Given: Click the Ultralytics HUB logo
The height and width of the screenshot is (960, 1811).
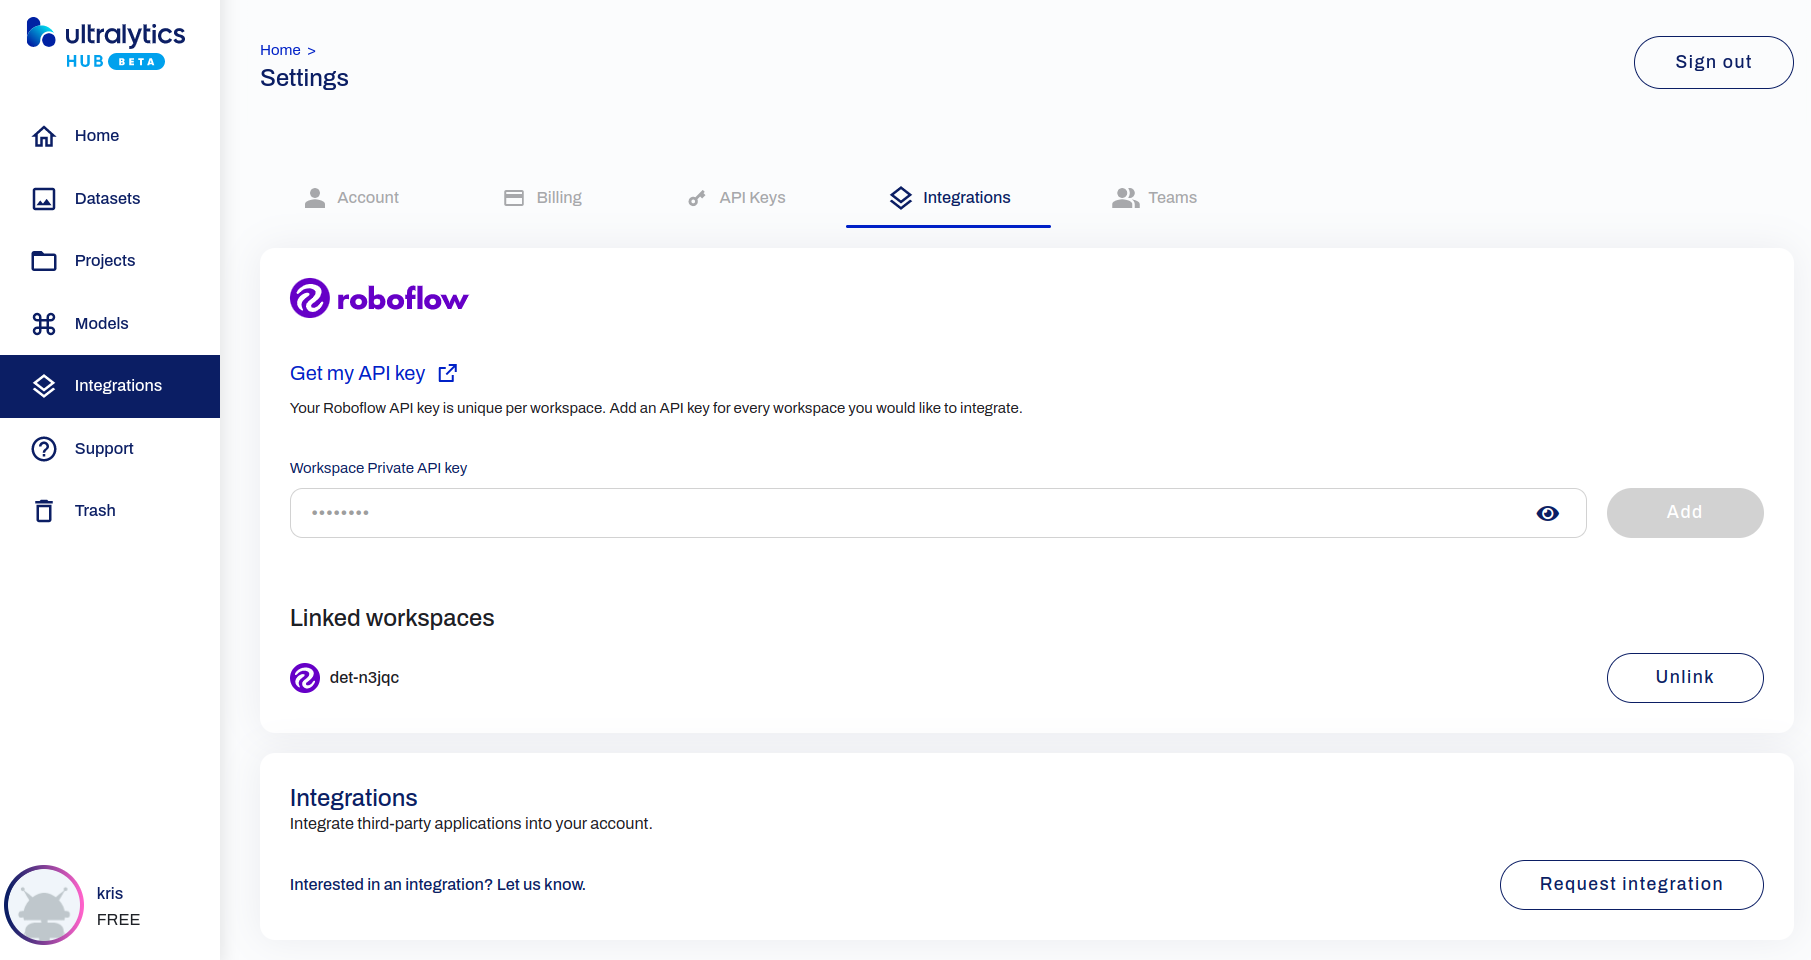Looking at the screenshot, I should click(106, 44).
